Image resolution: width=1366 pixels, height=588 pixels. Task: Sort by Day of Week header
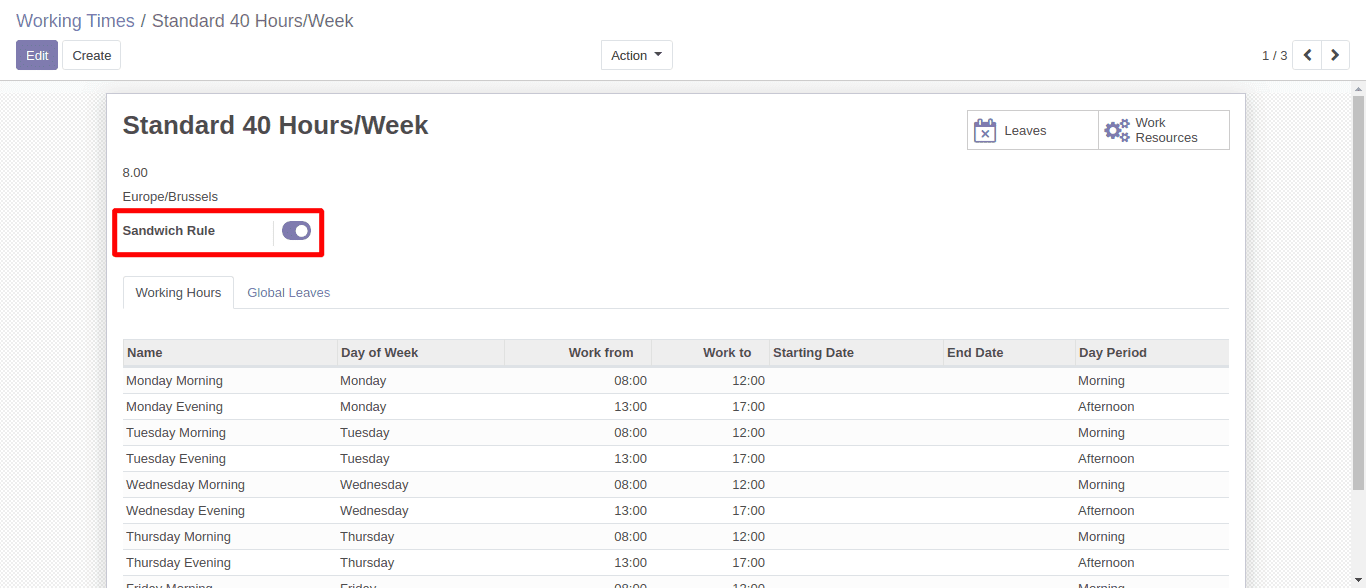420,353
